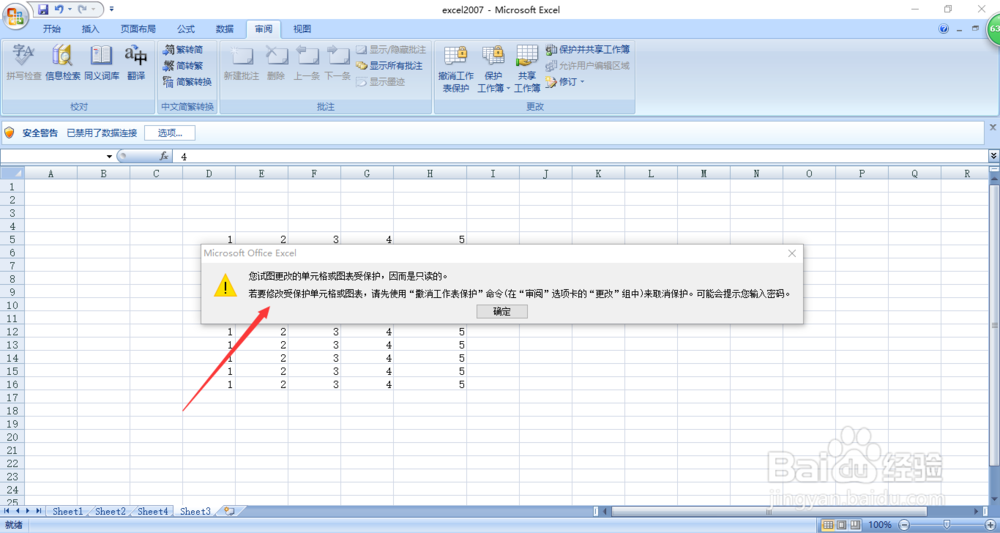This screenshot has height=533, width=1000.
Task: Click the zoom out minus button
Action: point(903,525)
